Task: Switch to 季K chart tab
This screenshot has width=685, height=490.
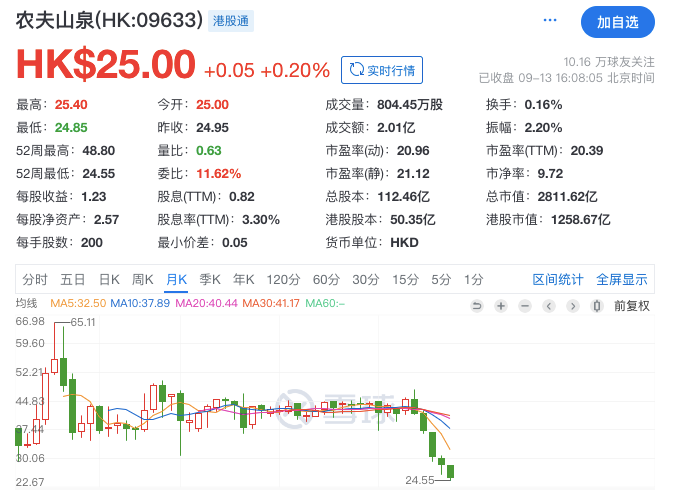Action: tap(210, 279)
